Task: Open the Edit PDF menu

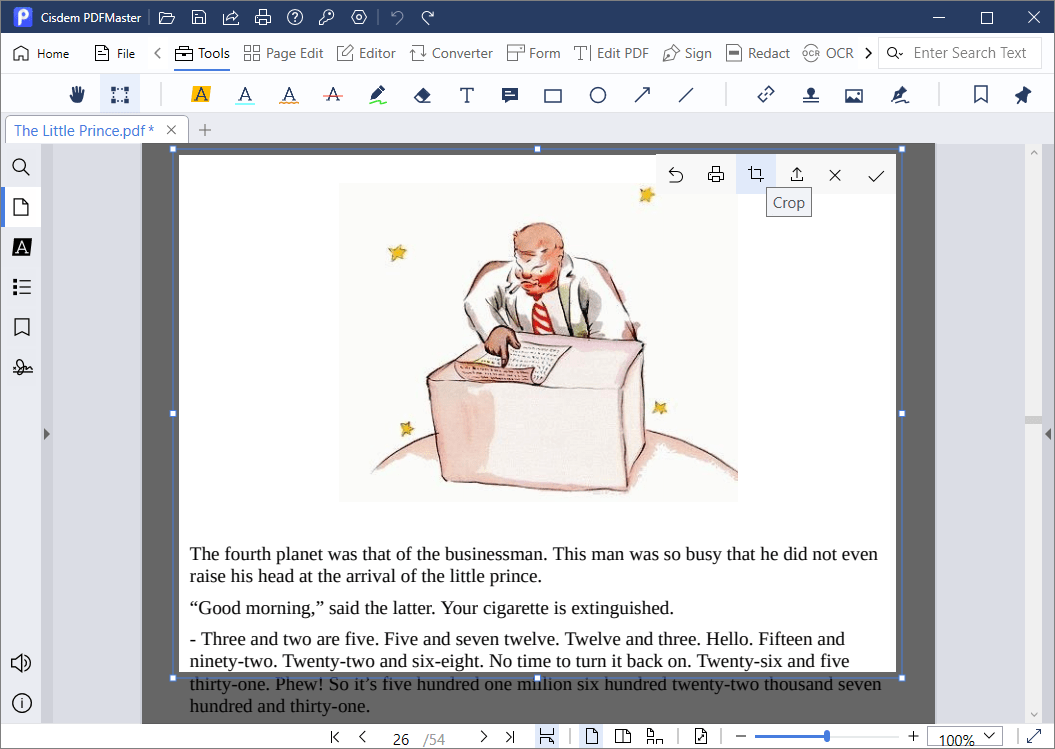Action: point(611,53)
